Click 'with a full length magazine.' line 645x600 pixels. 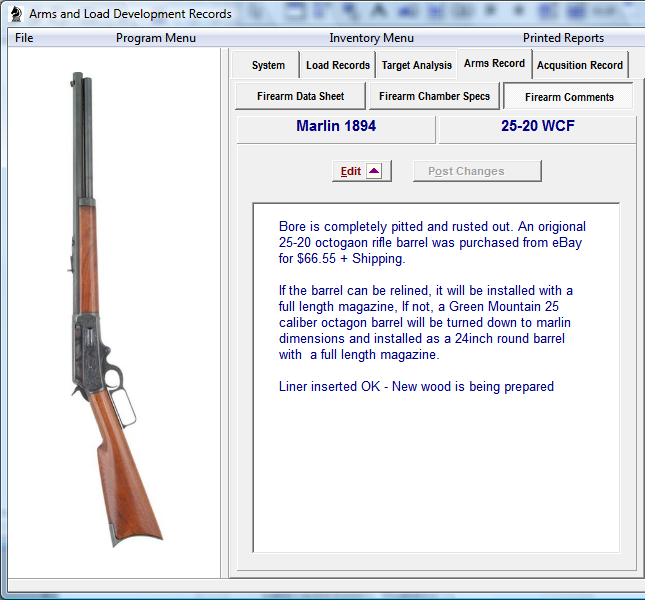click(359, 354)
